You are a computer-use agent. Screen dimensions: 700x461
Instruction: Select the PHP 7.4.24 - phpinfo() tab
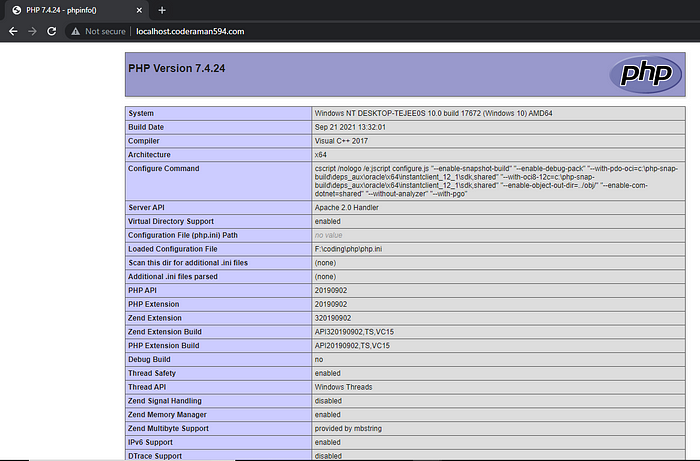click(x=77, y=10)
